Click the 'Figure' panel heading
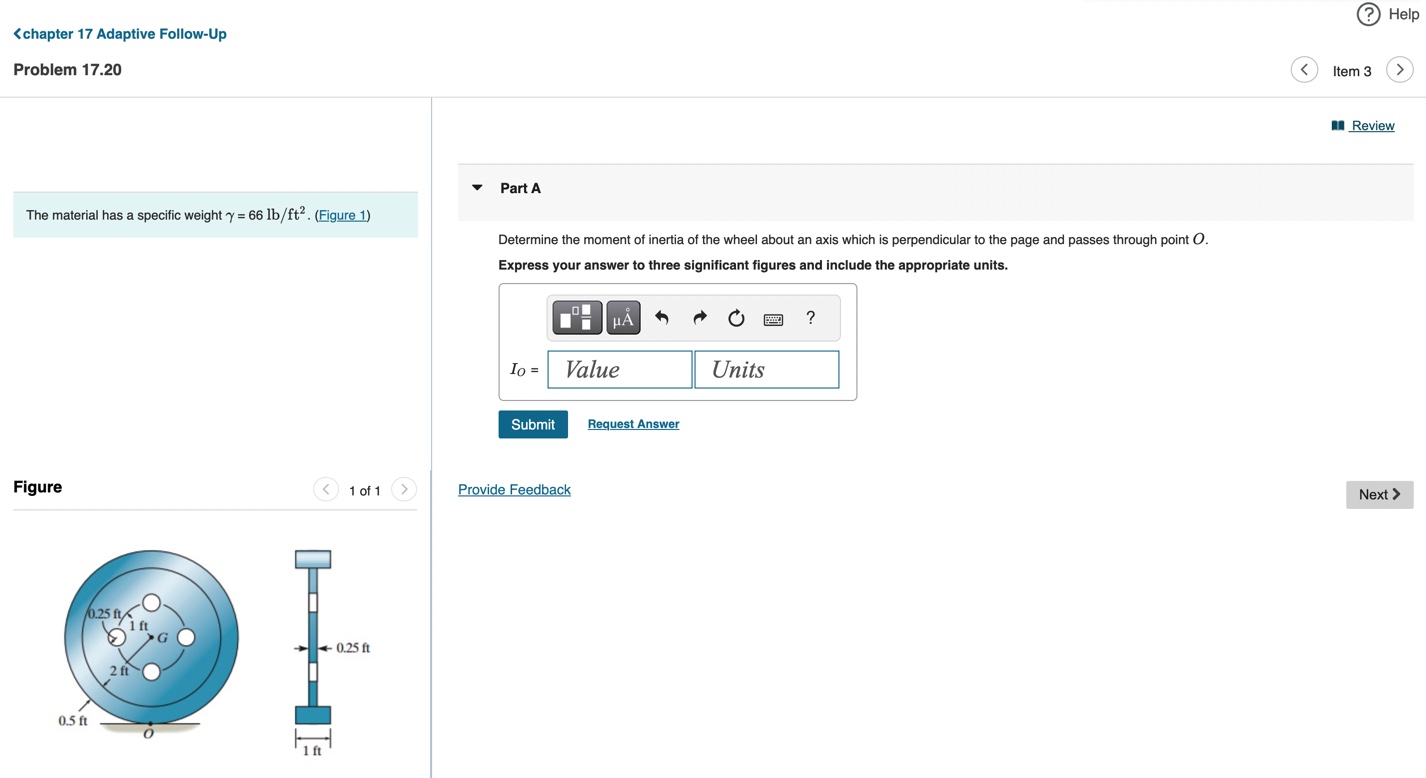 [x=38, y=487]
